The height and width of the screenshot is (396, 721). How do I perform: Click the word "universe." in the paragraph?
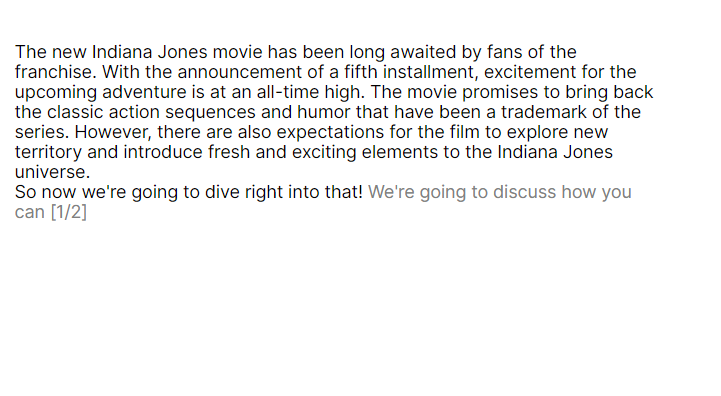click(x=52, y=172)
